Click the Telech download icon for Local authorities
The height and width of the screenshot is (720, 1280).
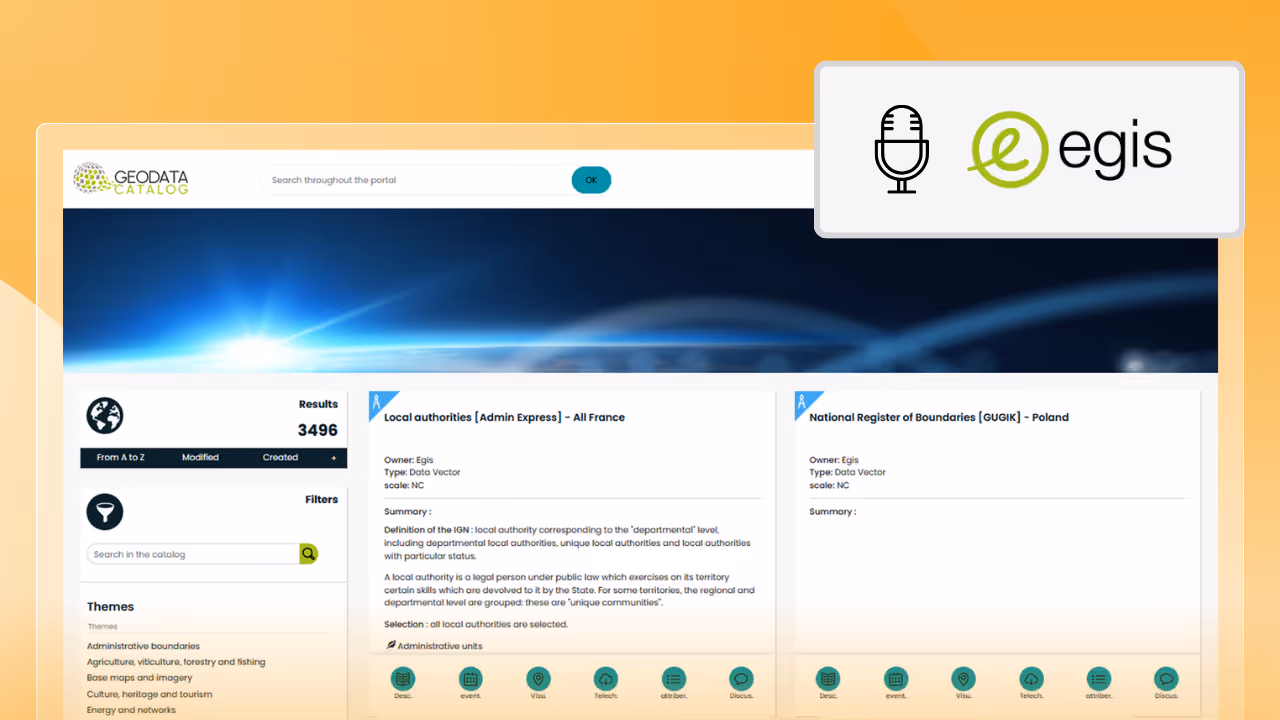pyautogui.click(x=606, y=678)
